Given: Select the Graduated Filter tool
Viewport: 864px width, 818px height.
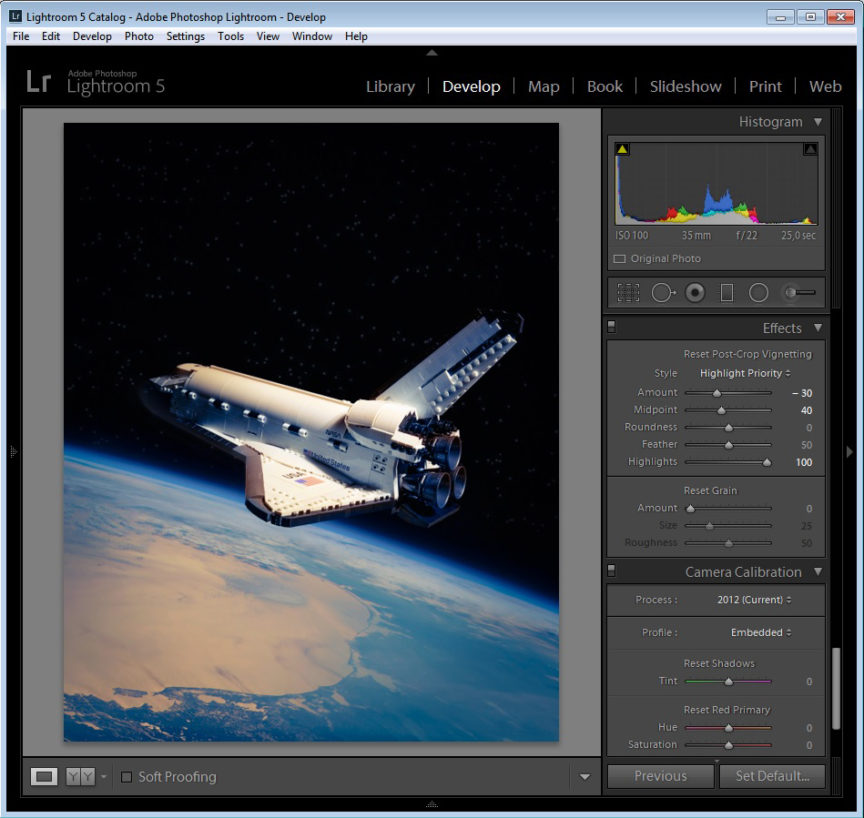Looking at the screenshot, I should 727,293.
